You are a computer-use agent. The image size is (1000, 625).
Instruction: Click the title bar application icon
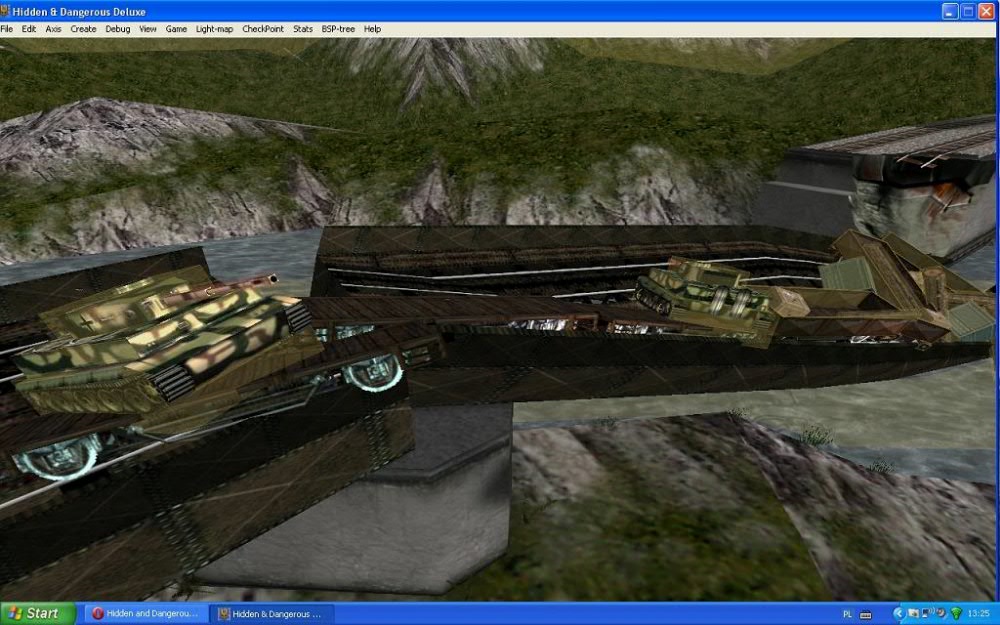pyautogui.click(x=5, y=11)
